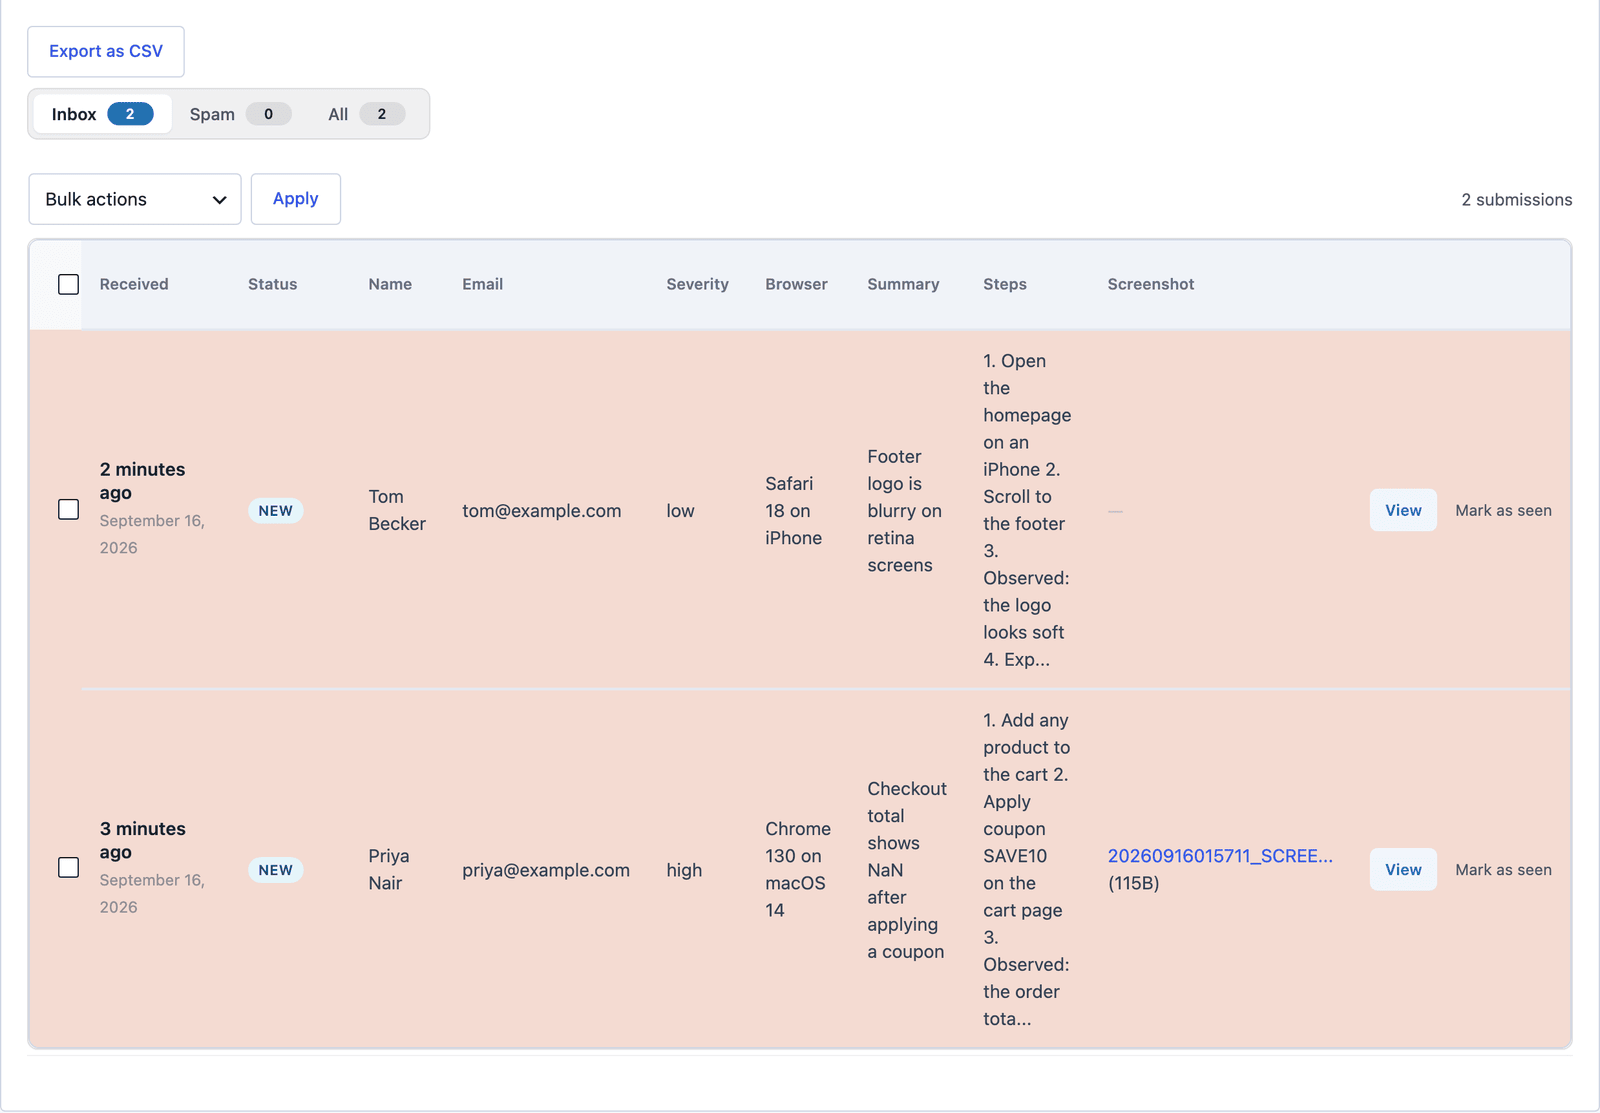The width and height of the screenshot is (1600, 1113).
Task: Open the 20260916015711_SCREE... screenshot link
Action: point(1220,856)
